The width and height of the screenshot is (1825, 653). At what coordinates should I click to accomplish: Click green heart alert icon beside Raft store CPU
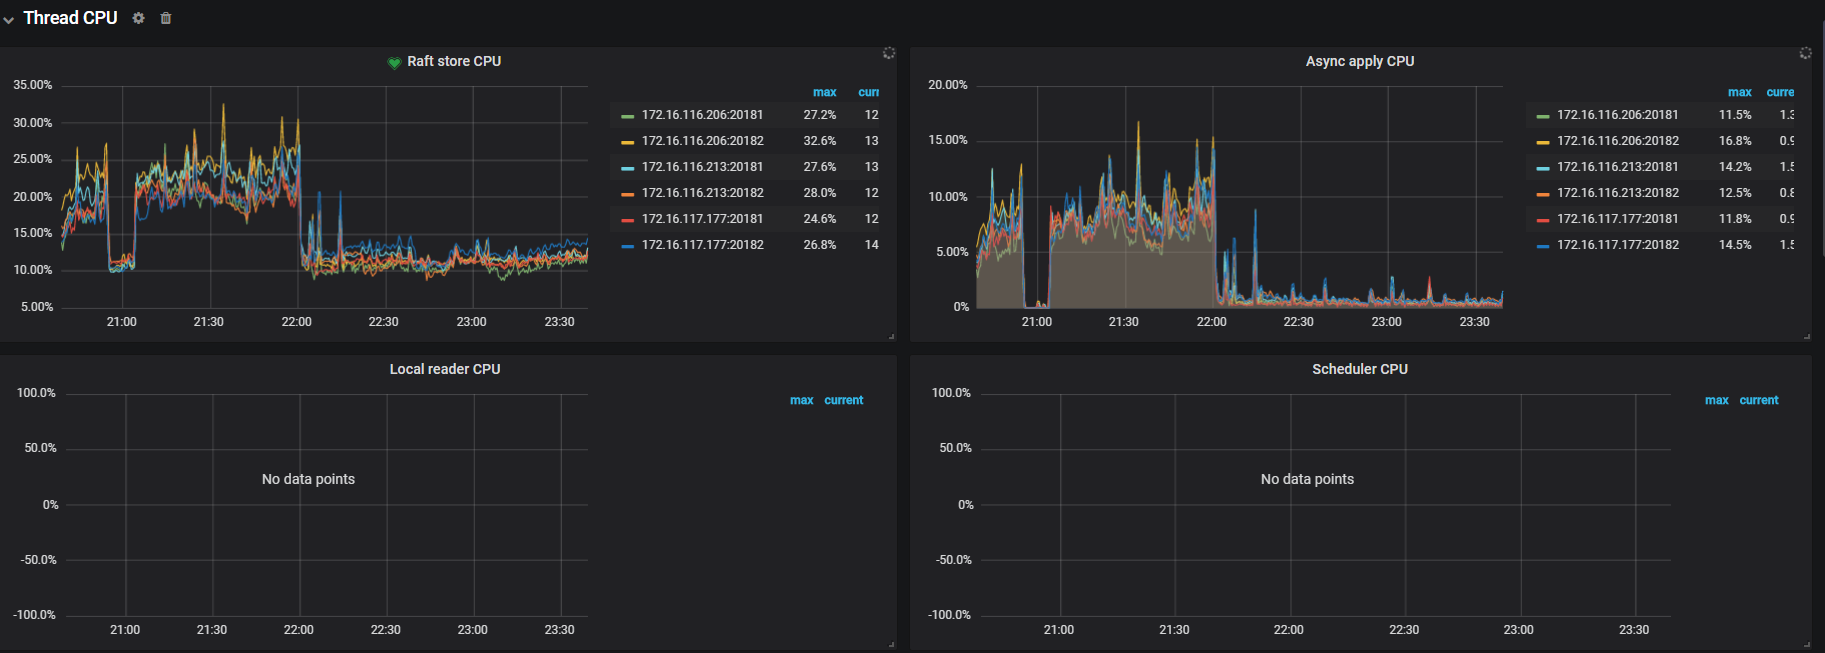394,62
